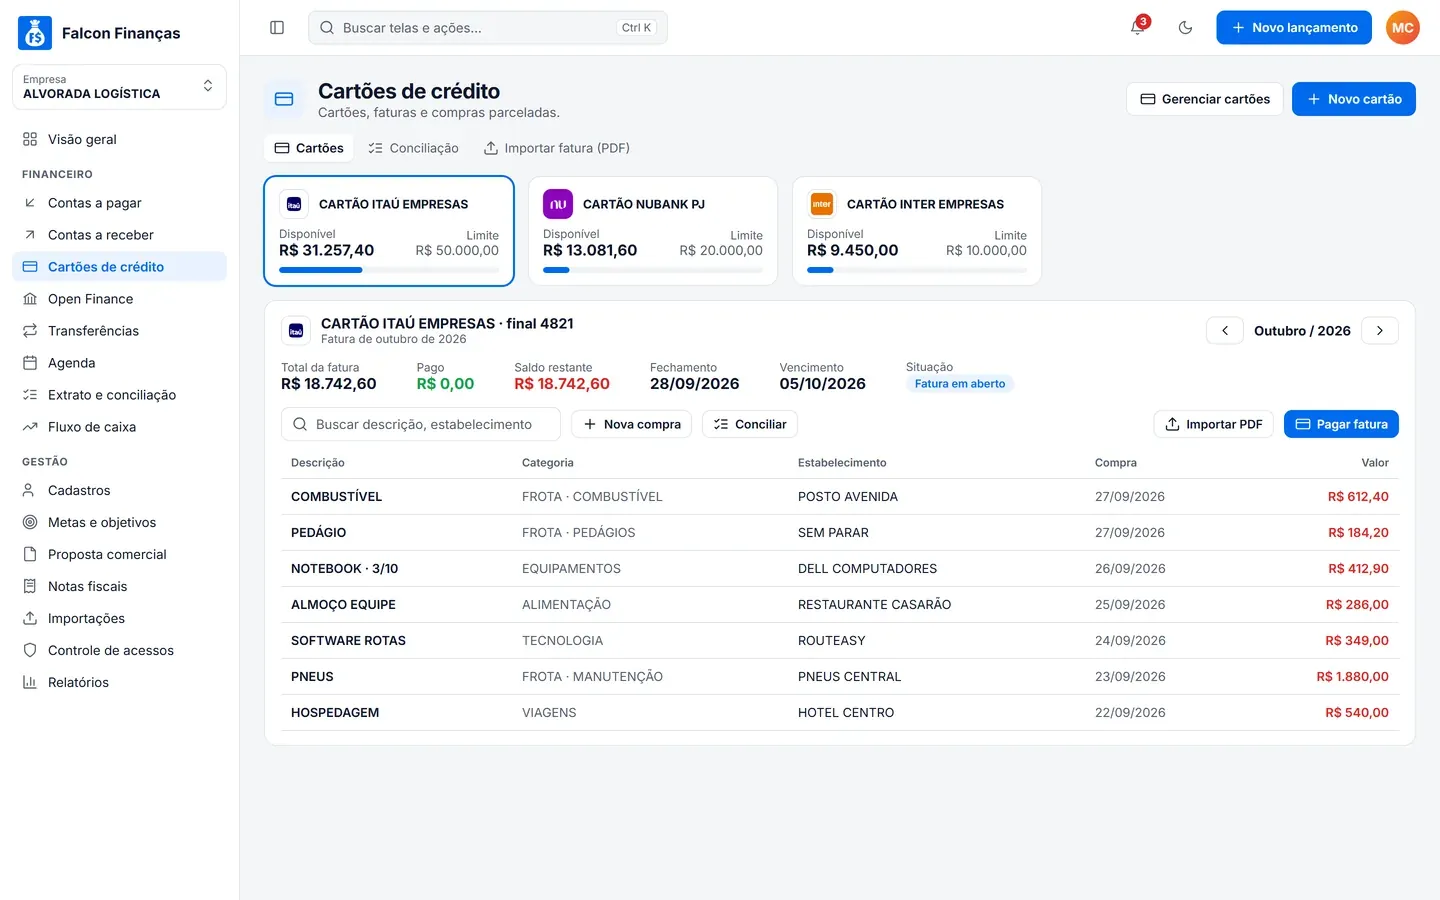
Task: Switch to dark mode with moon icon
Action: coord(1185,28)
